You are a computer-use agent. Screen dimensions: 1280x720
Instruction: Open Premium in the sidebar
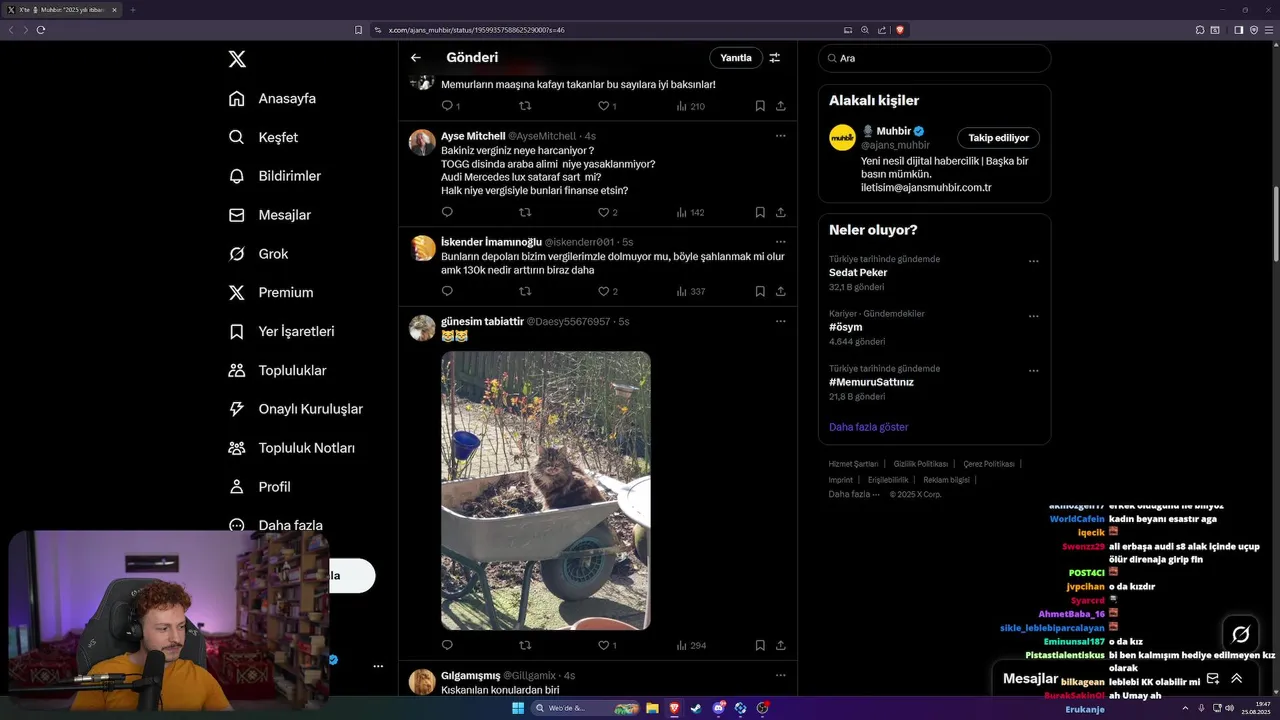click(x=270, y=292)
